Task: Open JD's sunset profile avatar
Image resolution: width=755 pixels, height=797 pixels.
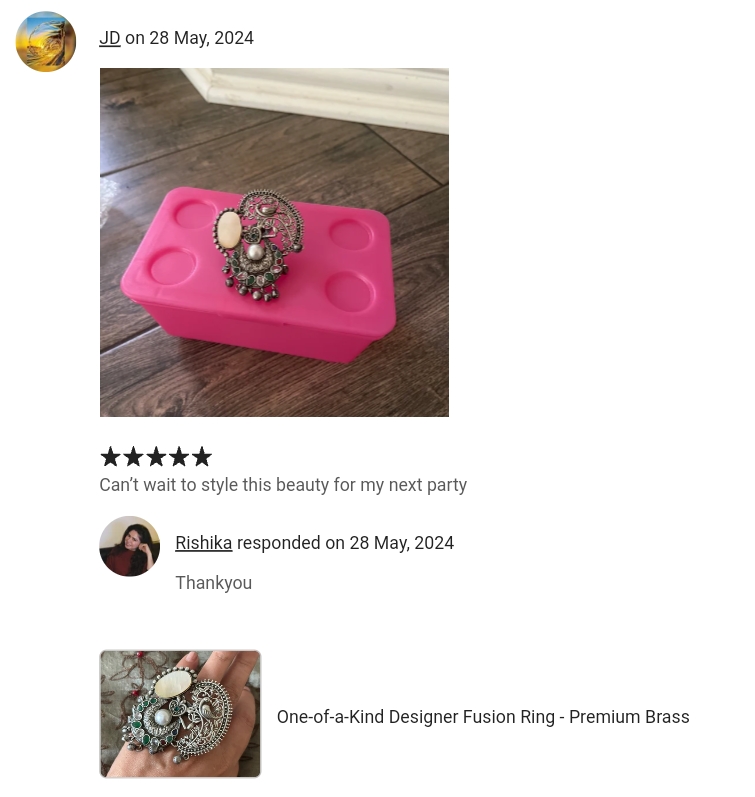Action: click(x=46, y=42)
